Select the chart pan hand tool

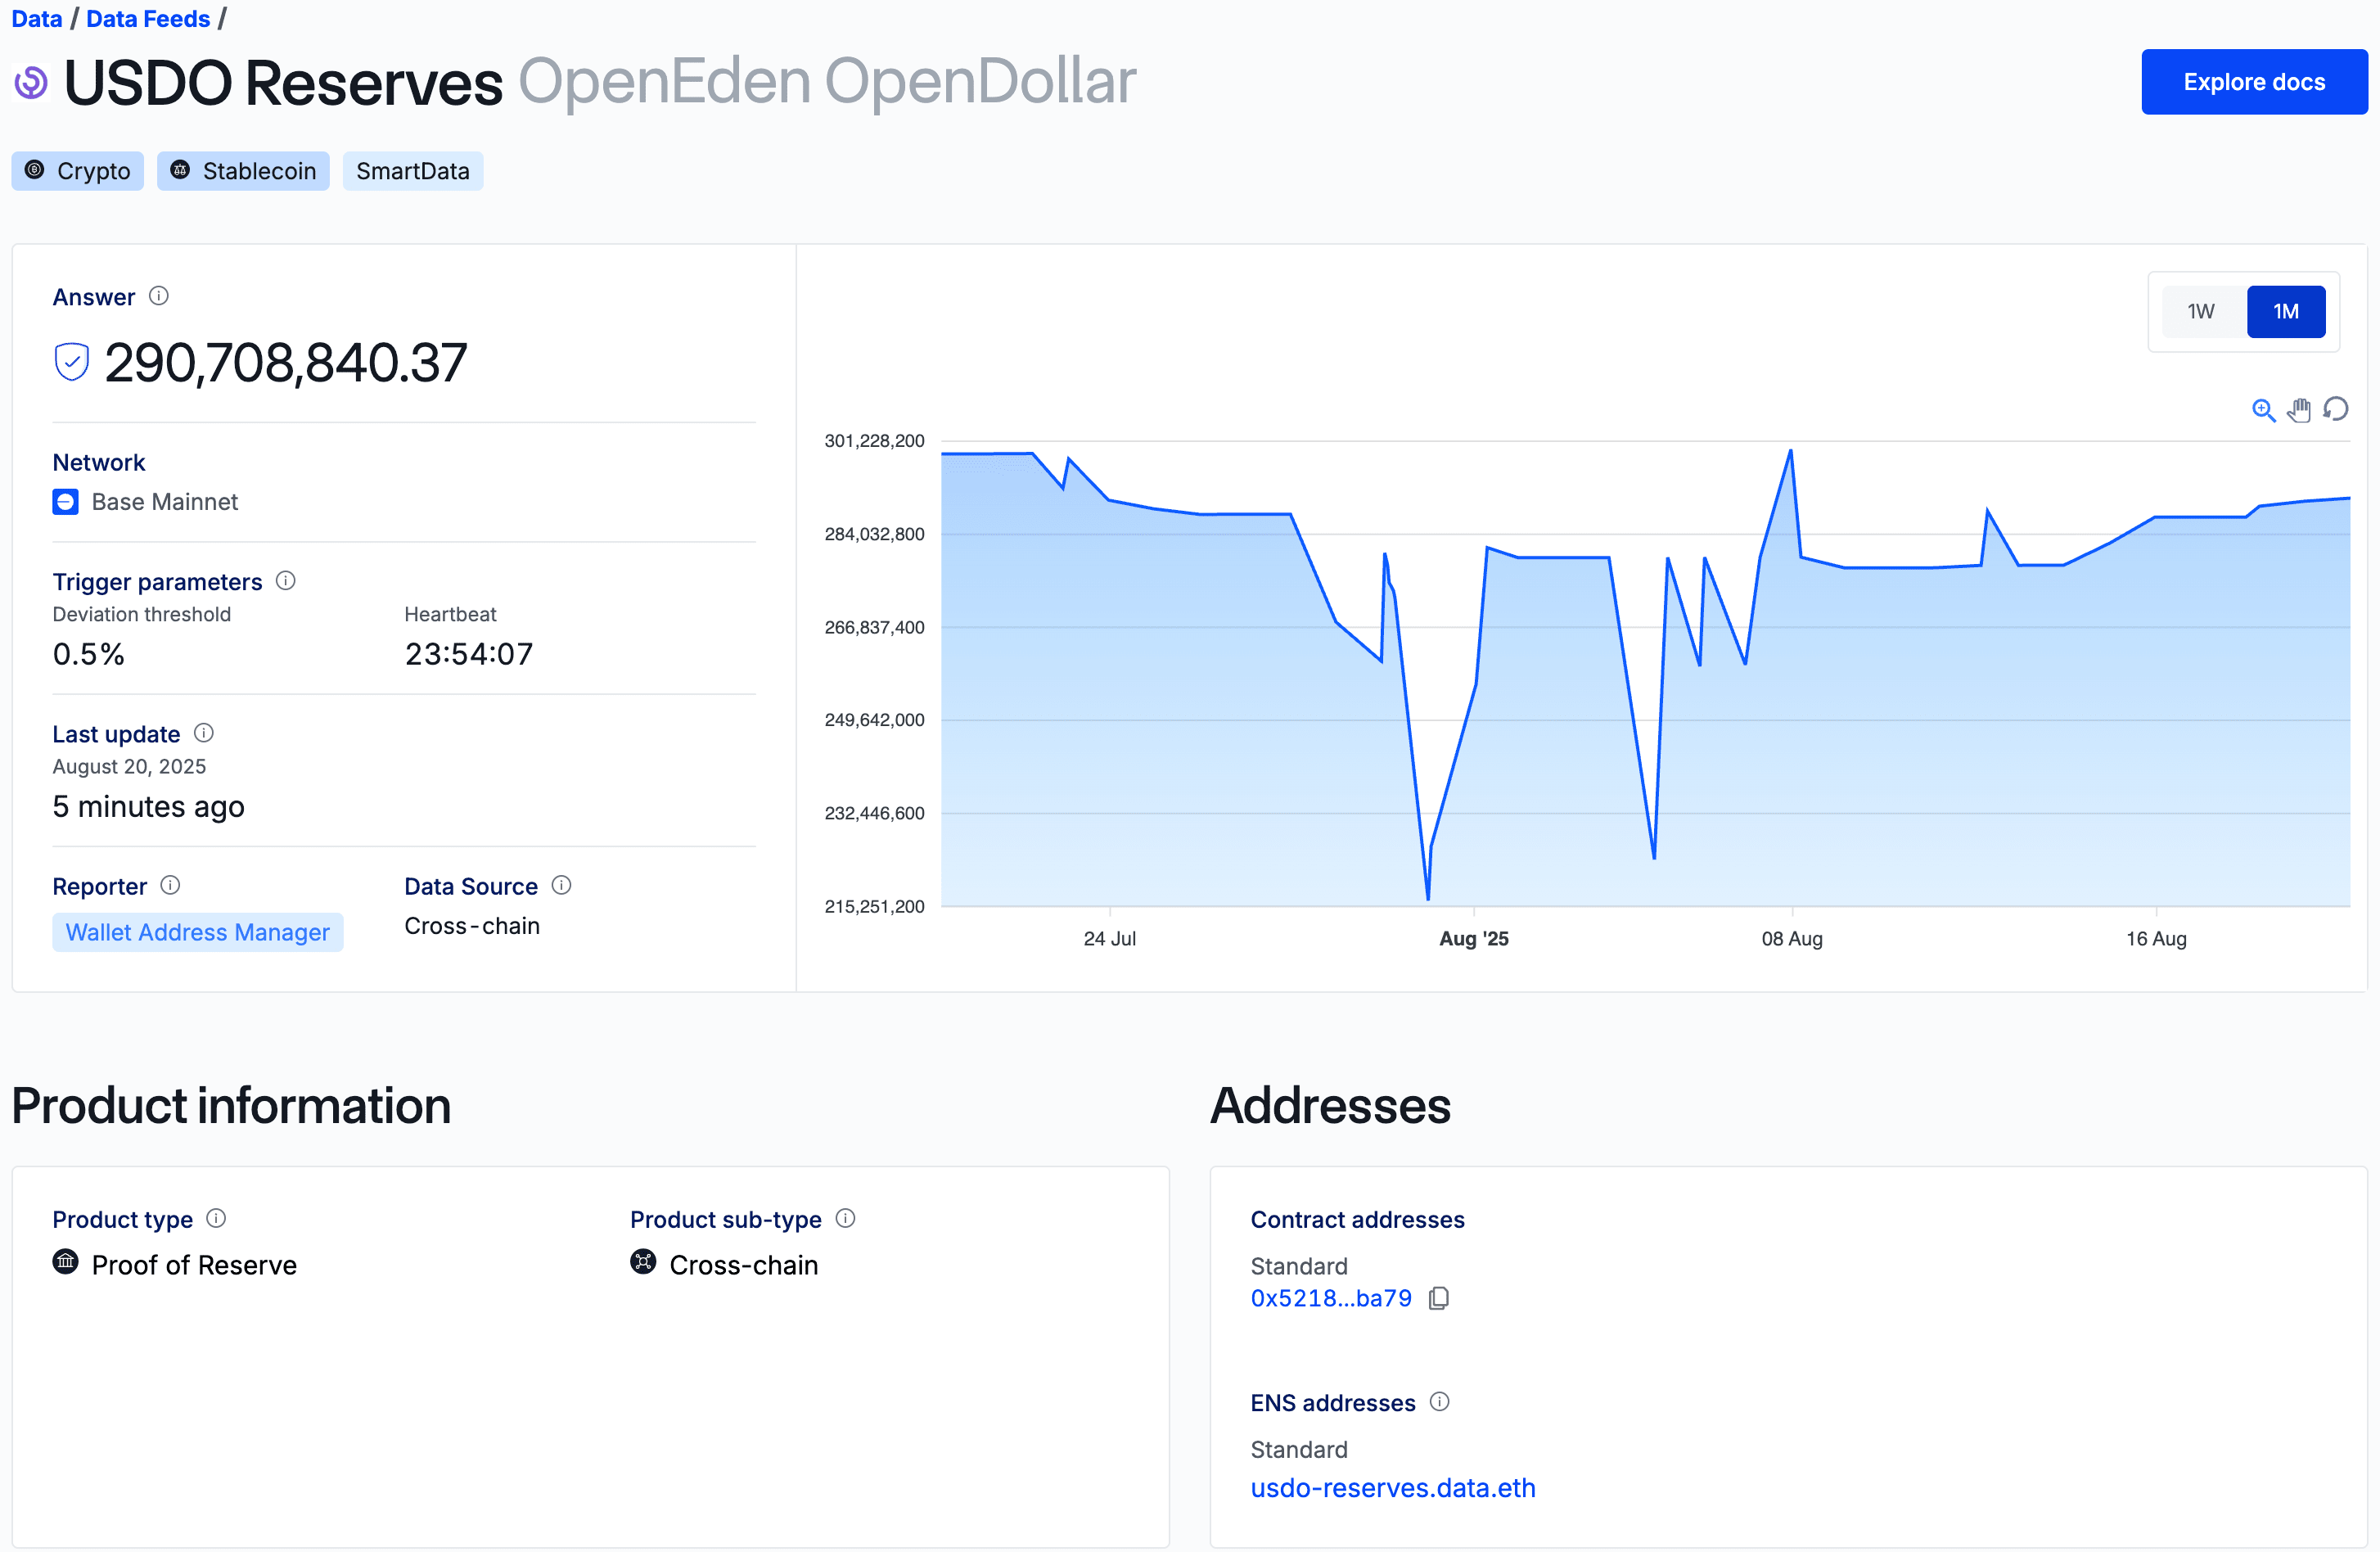click(2299, 410)
